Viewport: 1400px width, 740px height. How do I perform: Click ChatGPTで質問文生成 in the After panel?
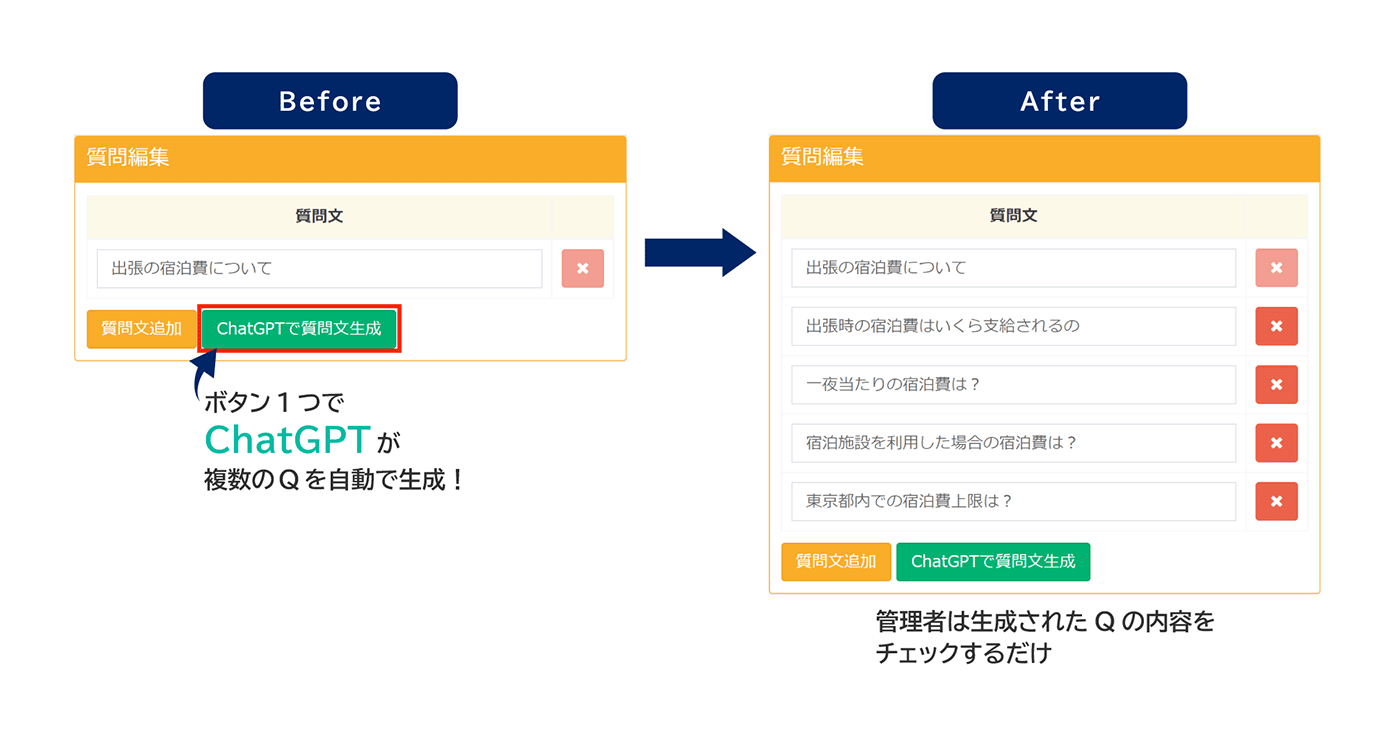click(993, 562)
